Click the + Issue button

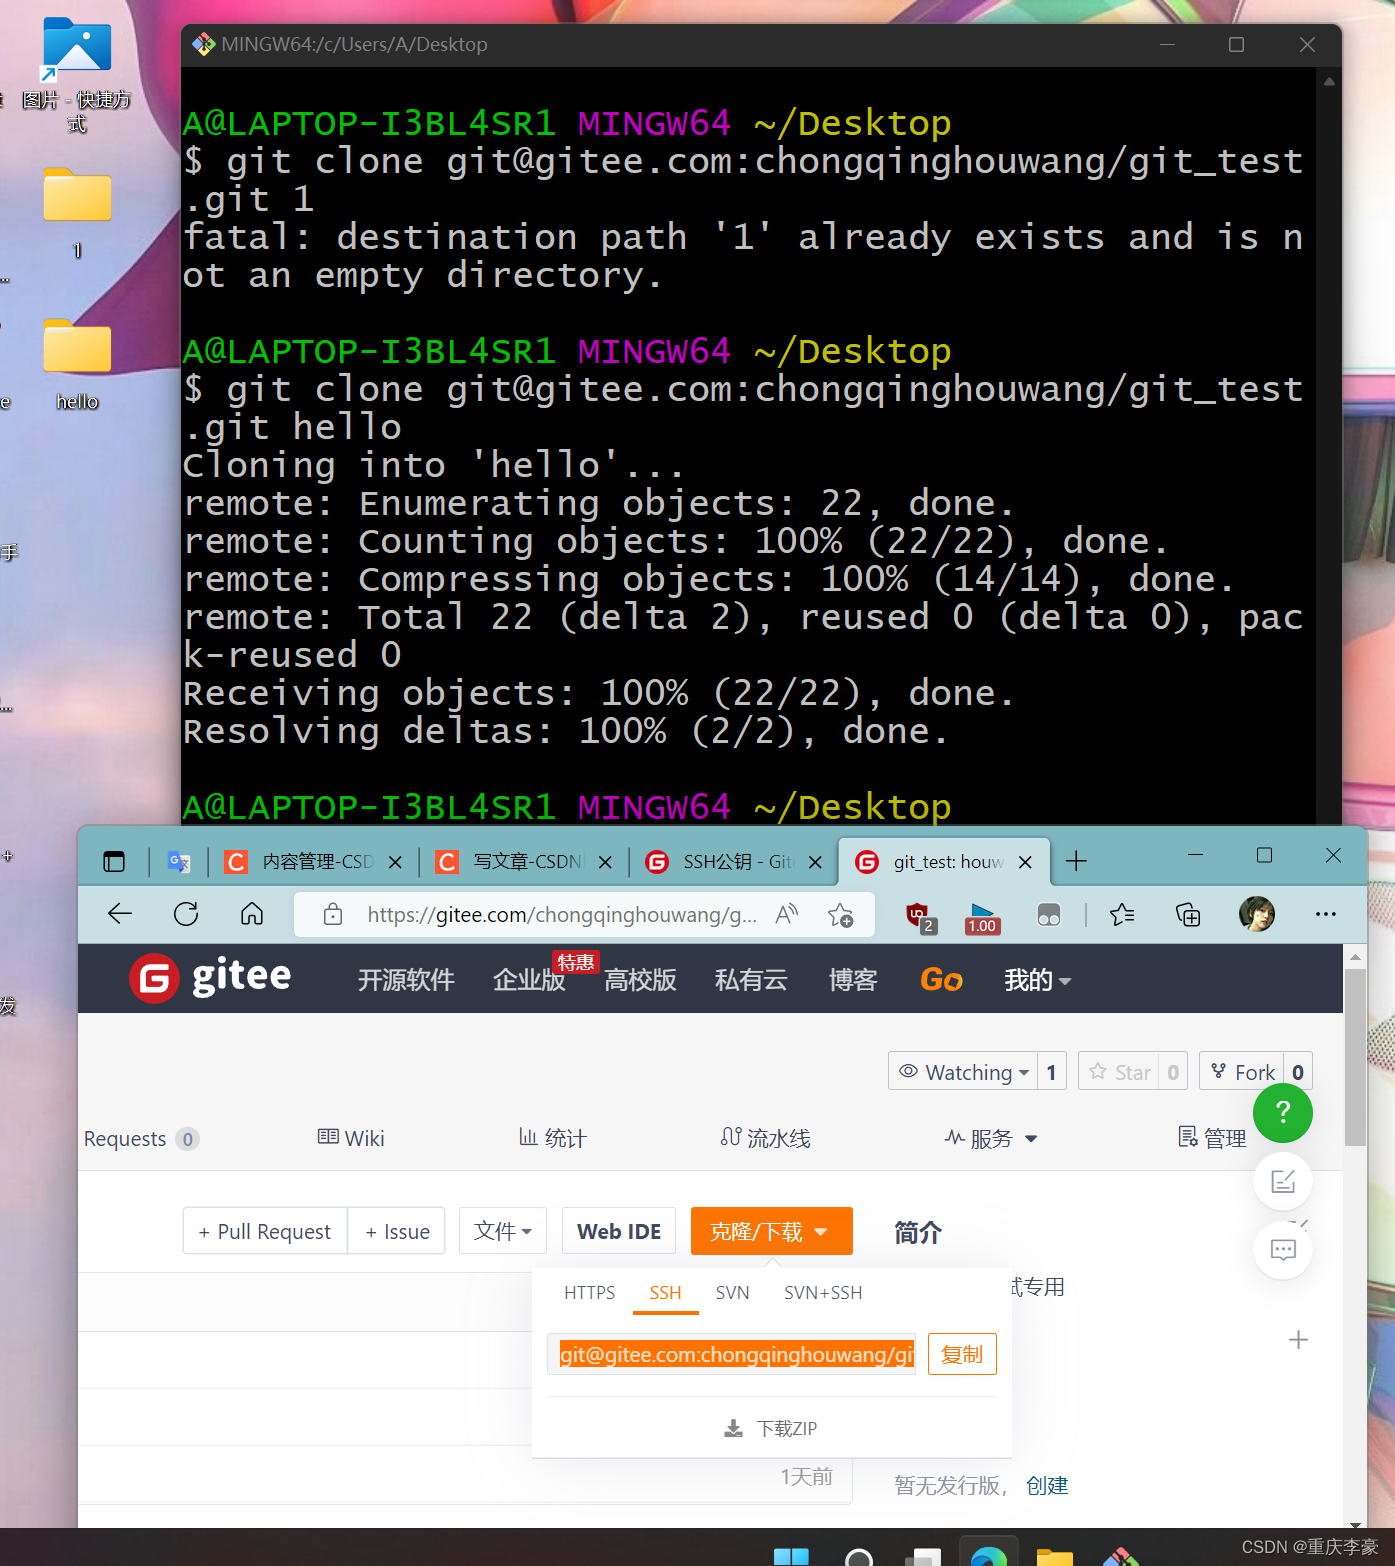click(397, 1231)
